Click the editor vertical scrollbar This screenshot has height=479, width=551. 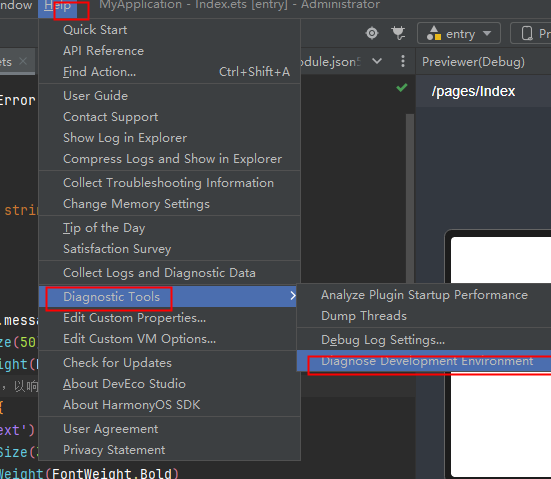[409, 197]
